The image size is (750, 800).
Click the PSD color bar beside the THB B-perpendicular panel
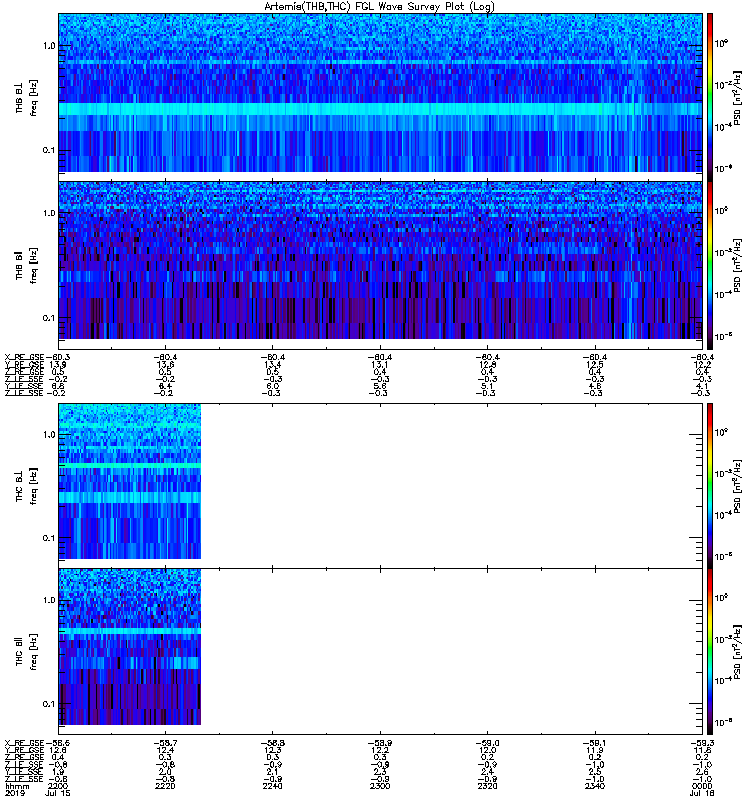coord(710,96)
